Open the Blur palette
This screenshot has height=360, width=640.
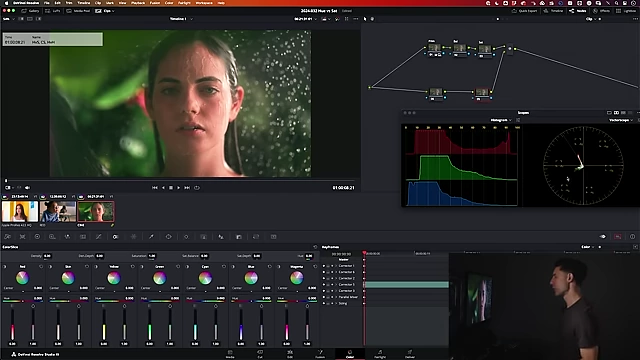click(x=221, y=237)
